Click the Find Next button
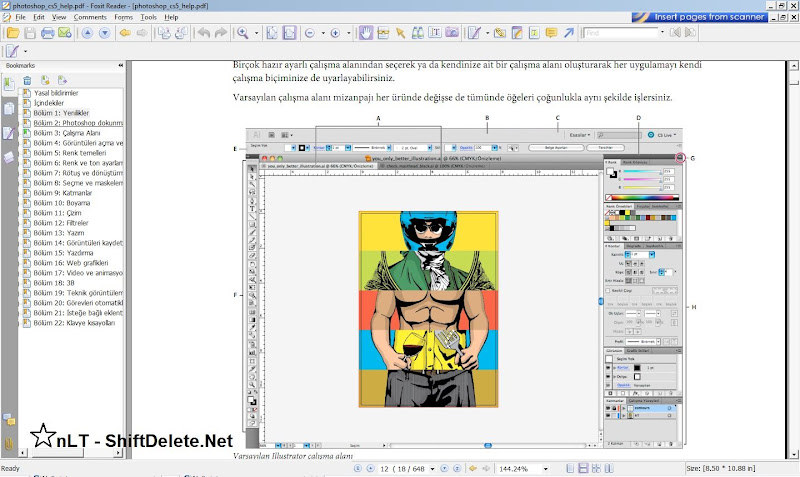This screenshot has width=800, height=477. point(690,33)
